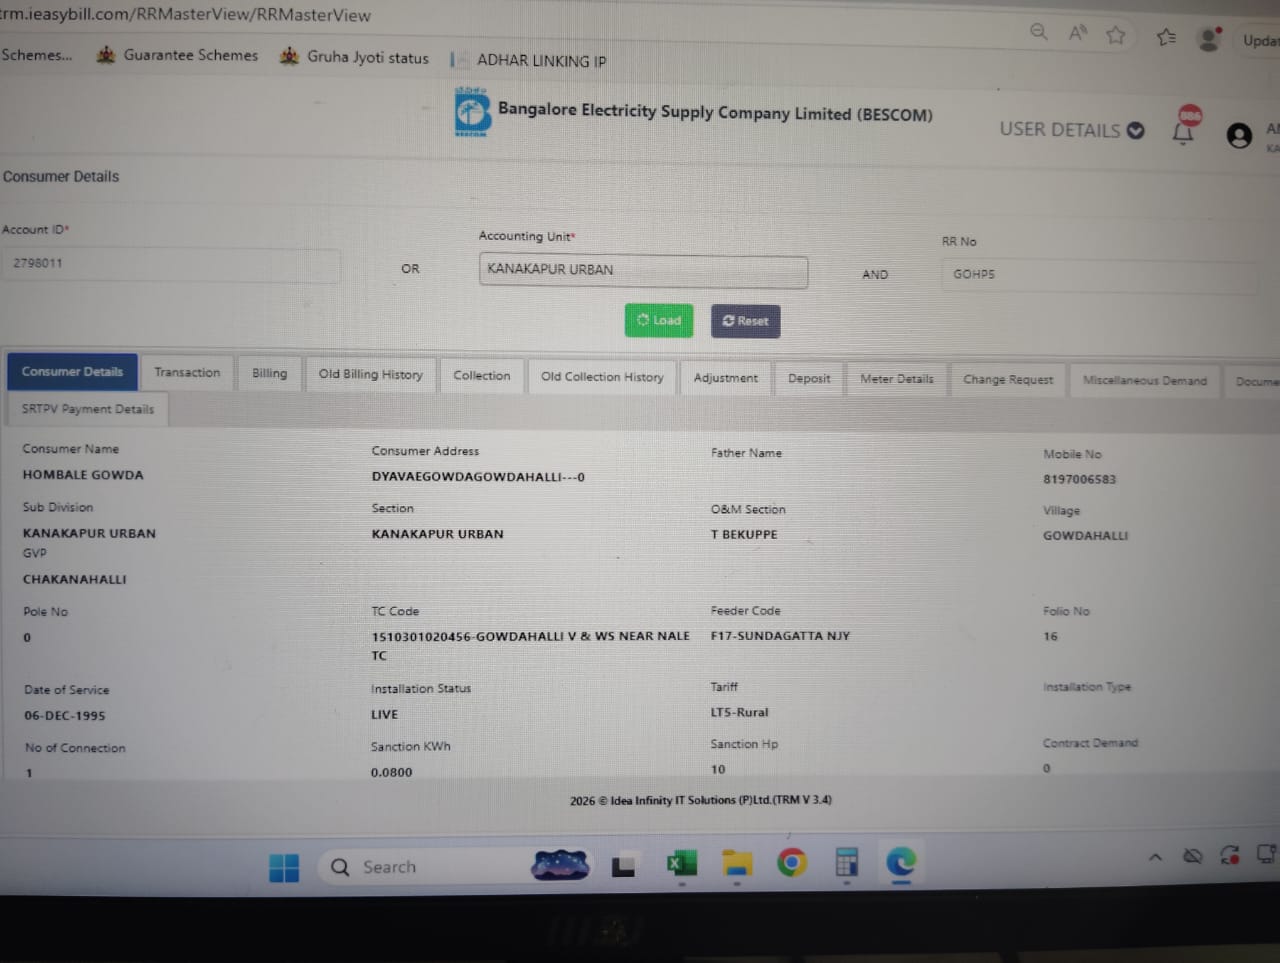
Task: Click the Accounting Unit input field
Action: coord(643,270)
